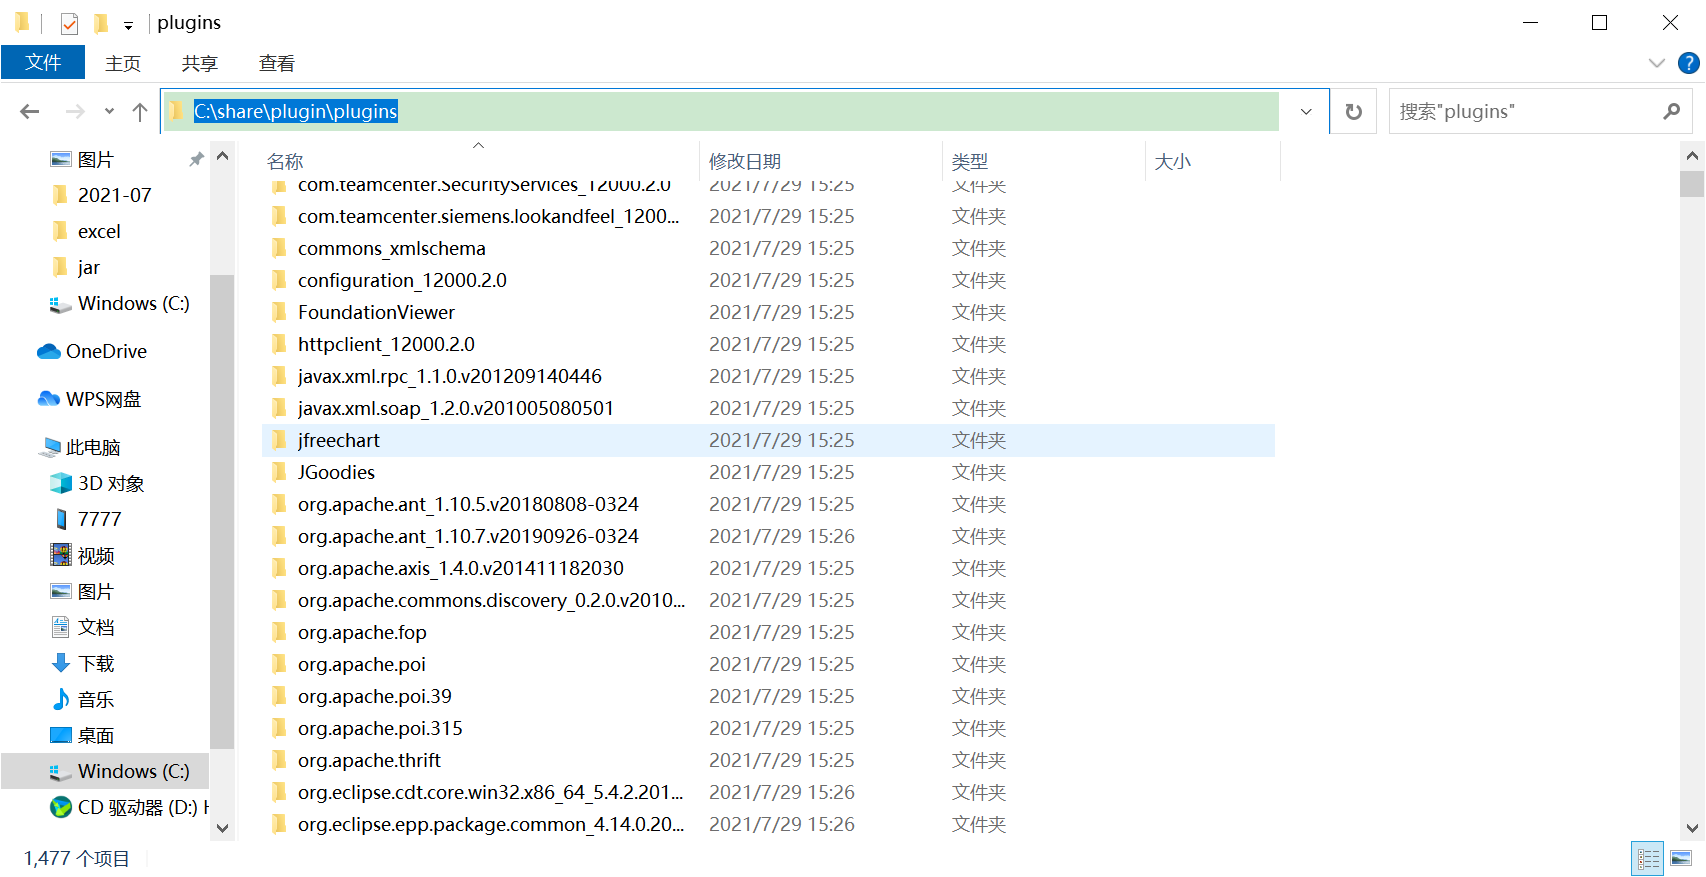Customize Quick Access Toolbar dropdown
1706x877 pixels.
[128, 25]
